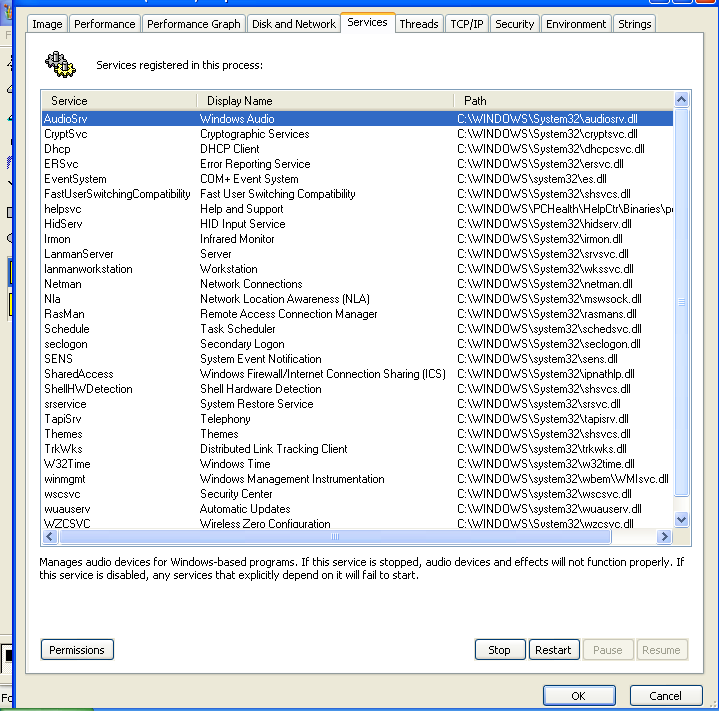The height and width of the screenshot is (711, 719).
Task: Click the Automatic Updates display name
Action: point(245,509)
